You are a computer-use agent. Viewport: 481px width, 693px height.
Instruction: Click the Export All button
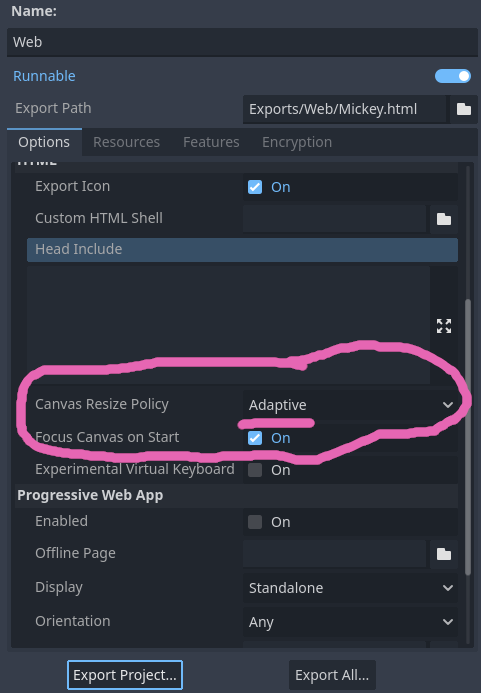coord(332,675)
